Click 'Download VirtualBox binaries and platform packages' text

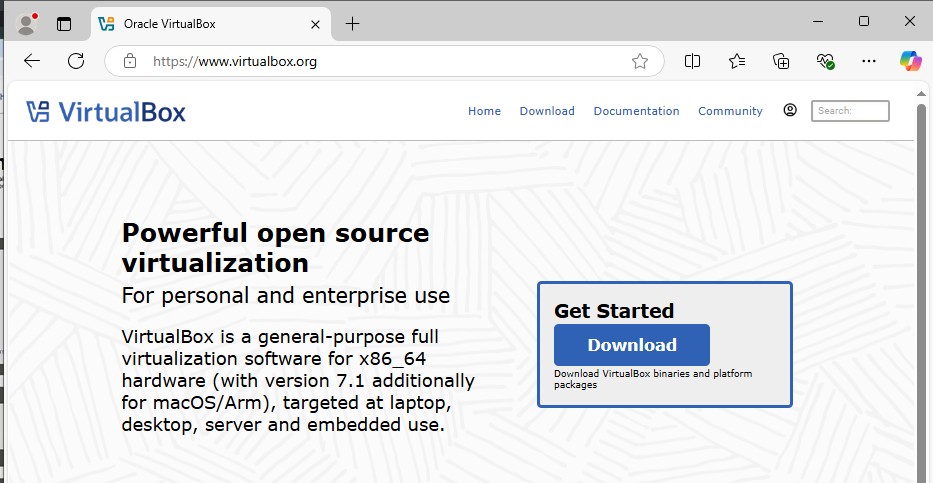click(653, 380)
